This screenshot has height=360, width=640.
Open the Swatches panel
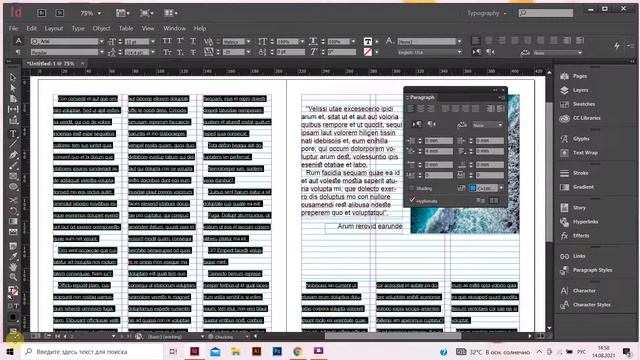(578, 104)
